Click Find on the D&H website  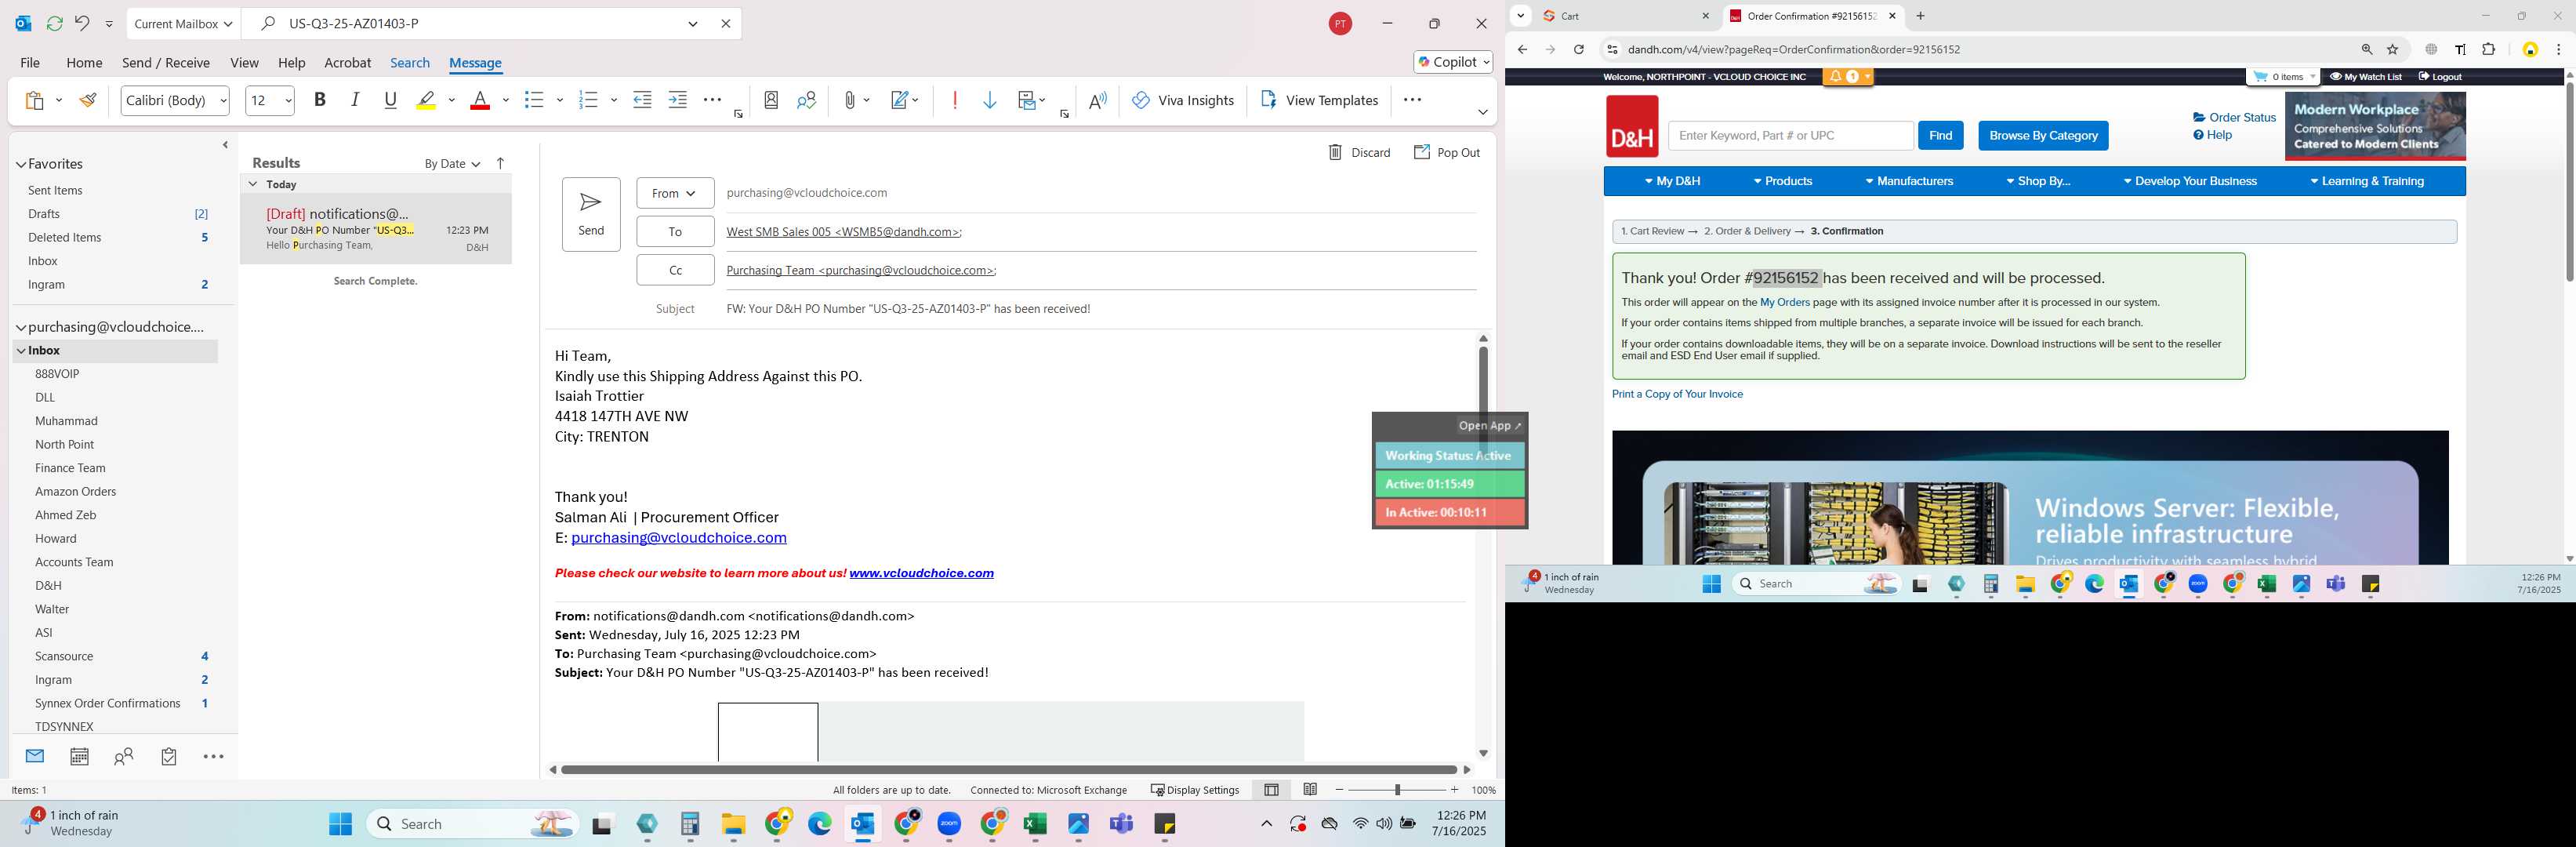1940,136
